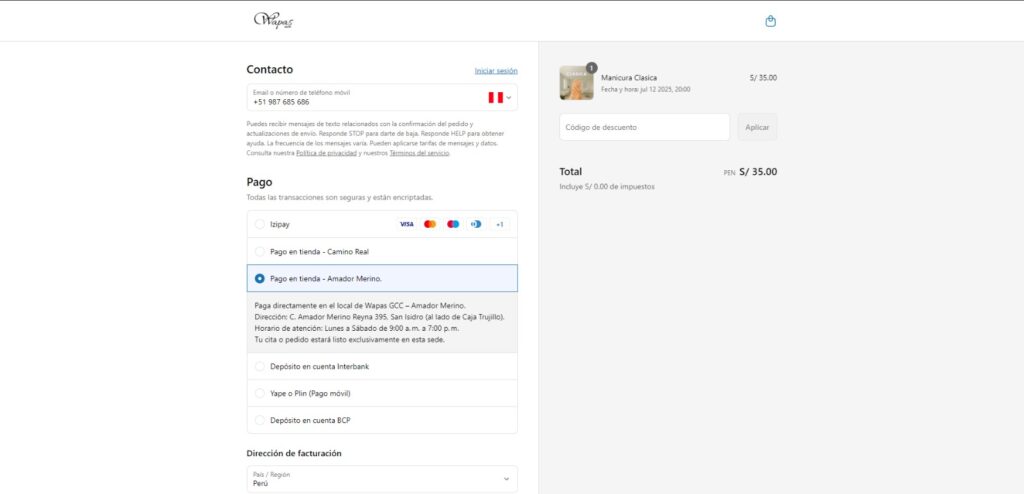Click the Manicura Clasica product thumbnail
Viewport: 1024px width, 494px height.
(576, 83)
